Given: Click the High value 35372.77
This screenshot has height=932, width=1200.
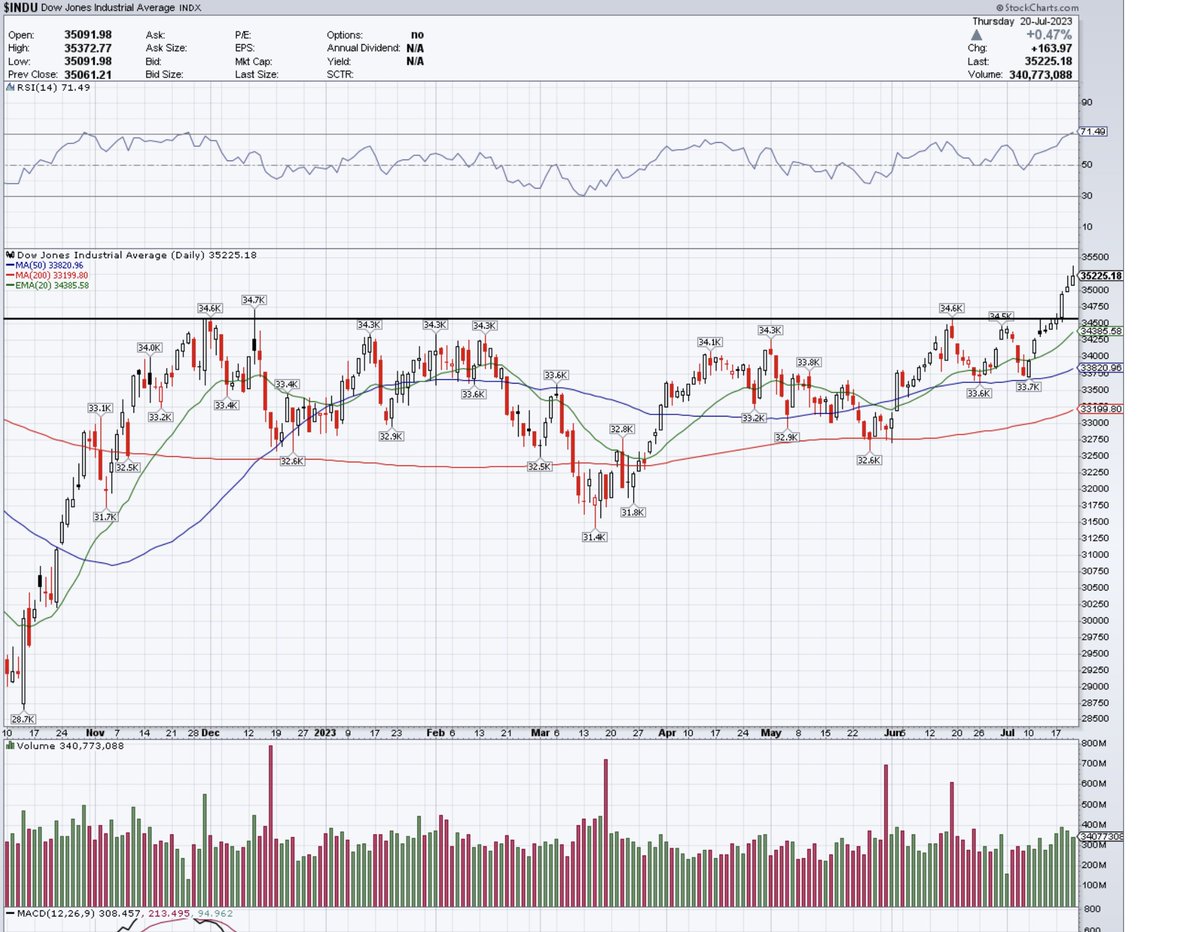Looking at the screenshot, I should tap(87, 47).
